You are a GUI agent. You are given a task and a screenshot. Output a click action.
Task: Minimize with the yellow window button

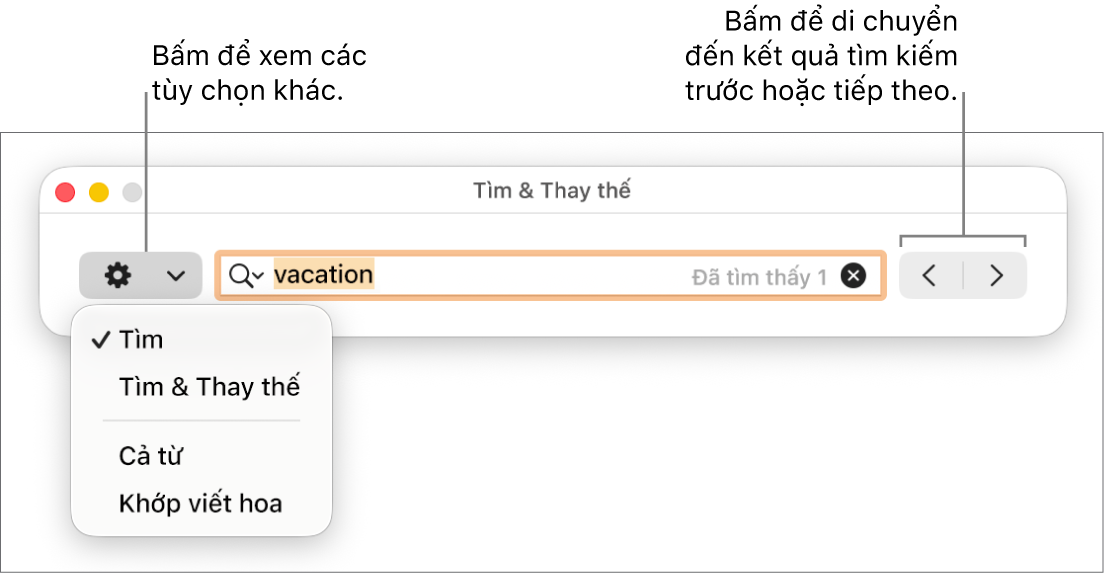(x=99, y=192)
